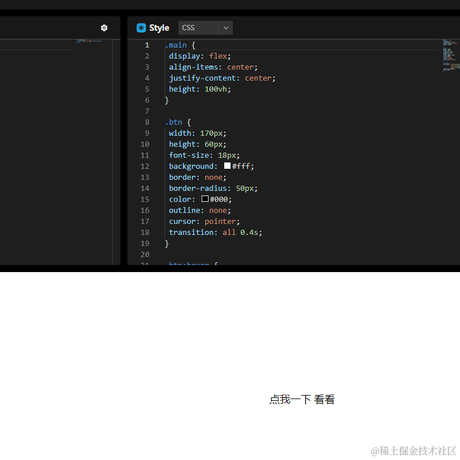Click the 'justify-content: center;' line
Screen dimensions: 460x460
pyautogui.click(x=222, y=78)
